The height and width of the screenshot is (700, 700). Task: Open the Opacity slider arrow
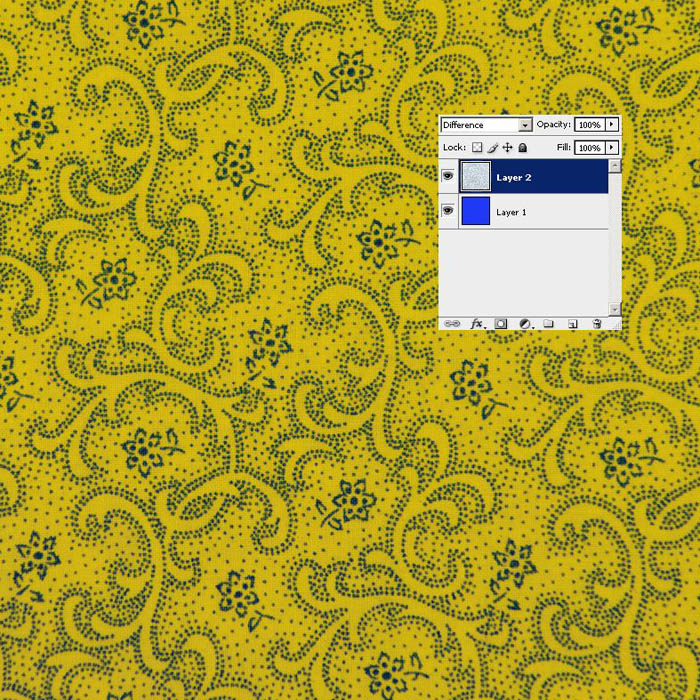click(x=612, y=125)
